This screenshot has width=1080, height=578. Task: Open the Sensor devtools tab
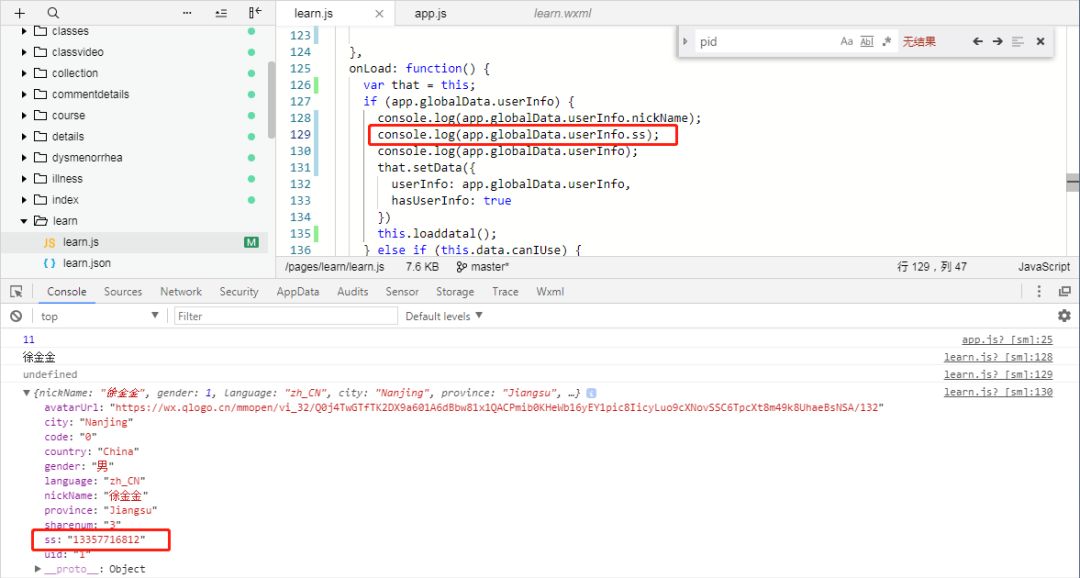coord(402,291)
